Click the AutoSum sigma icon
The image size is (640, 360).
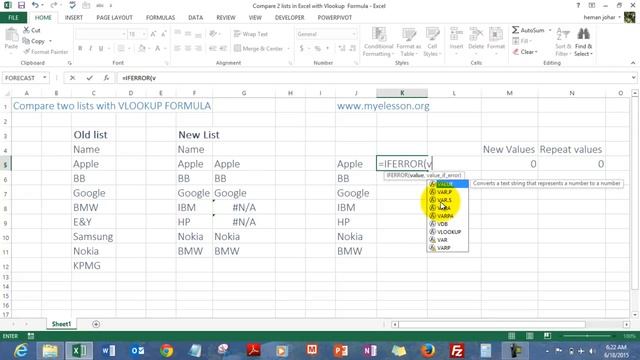[516, 30]
